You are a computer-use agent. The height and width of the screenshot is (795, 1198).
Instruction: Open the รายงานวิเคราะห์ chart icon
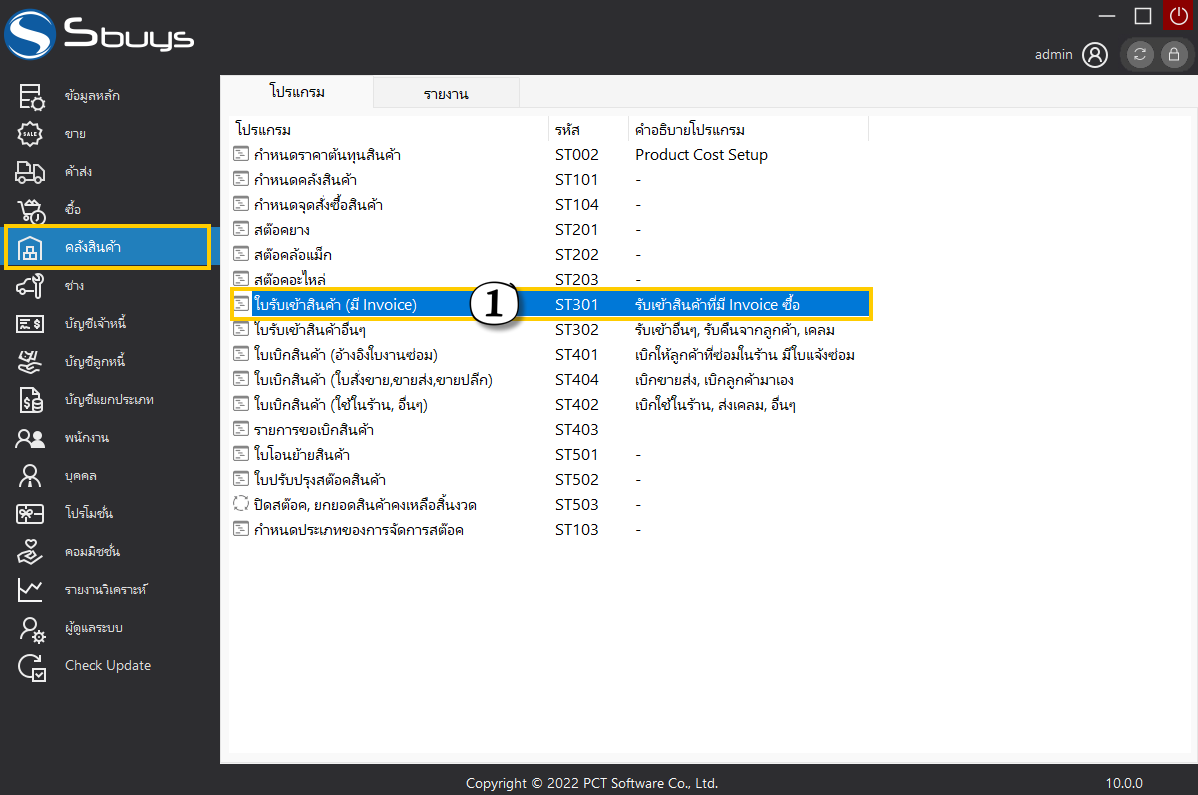(31, 590)
